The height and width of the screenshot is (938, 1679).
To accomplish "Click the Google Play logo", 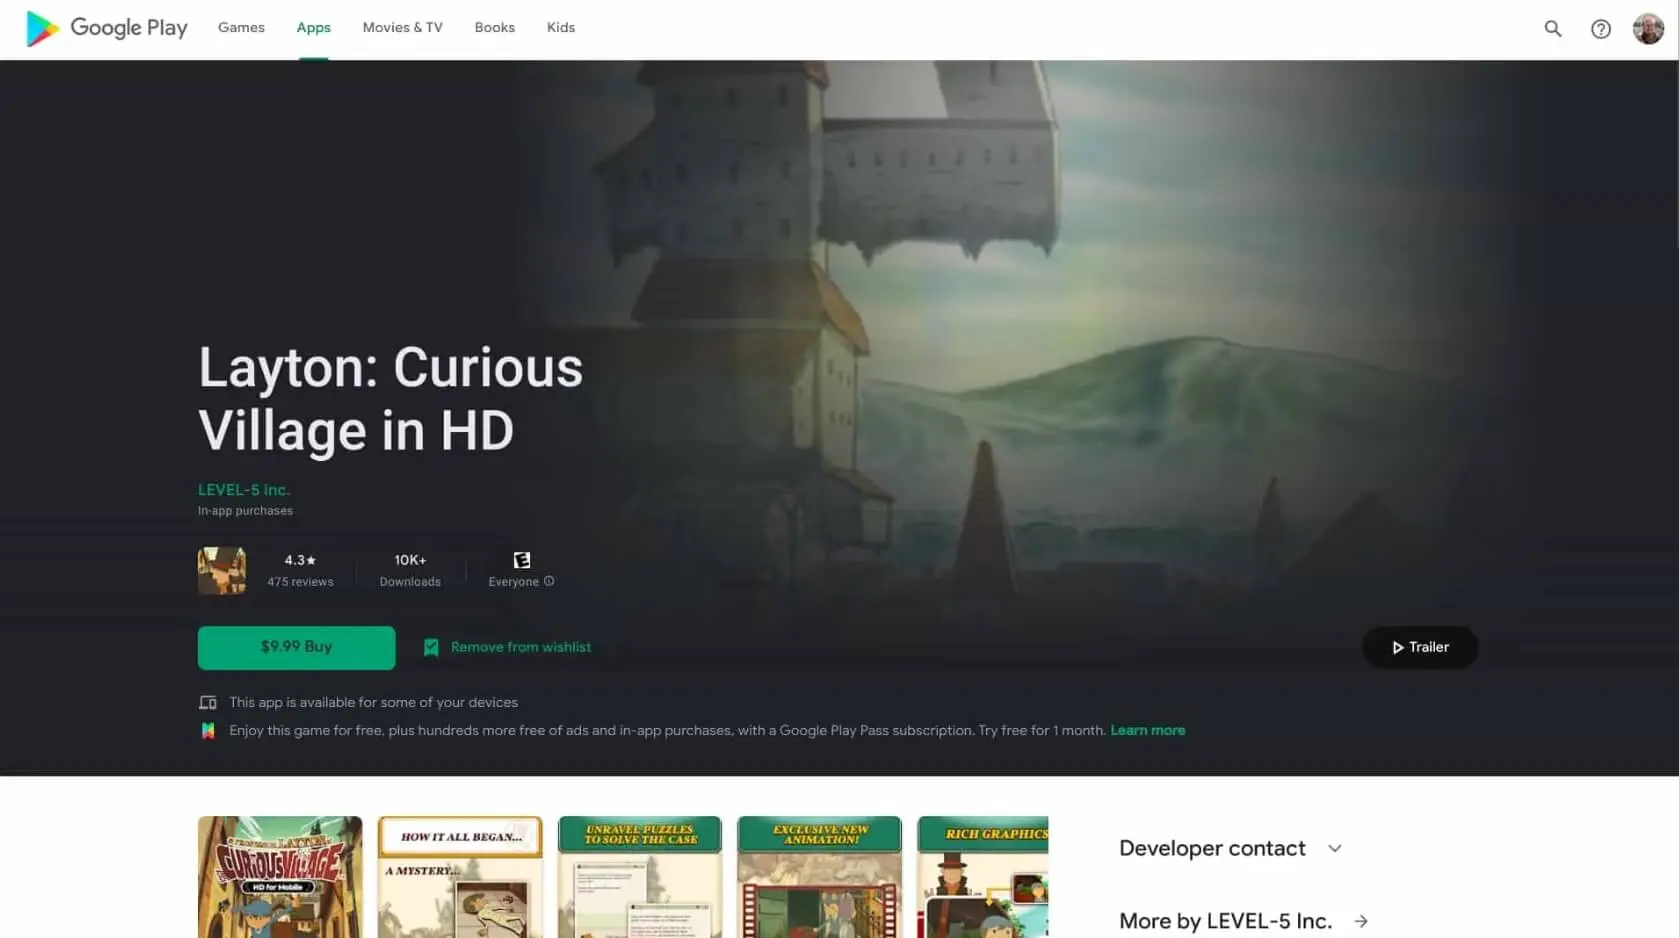I will click(106, 28).
